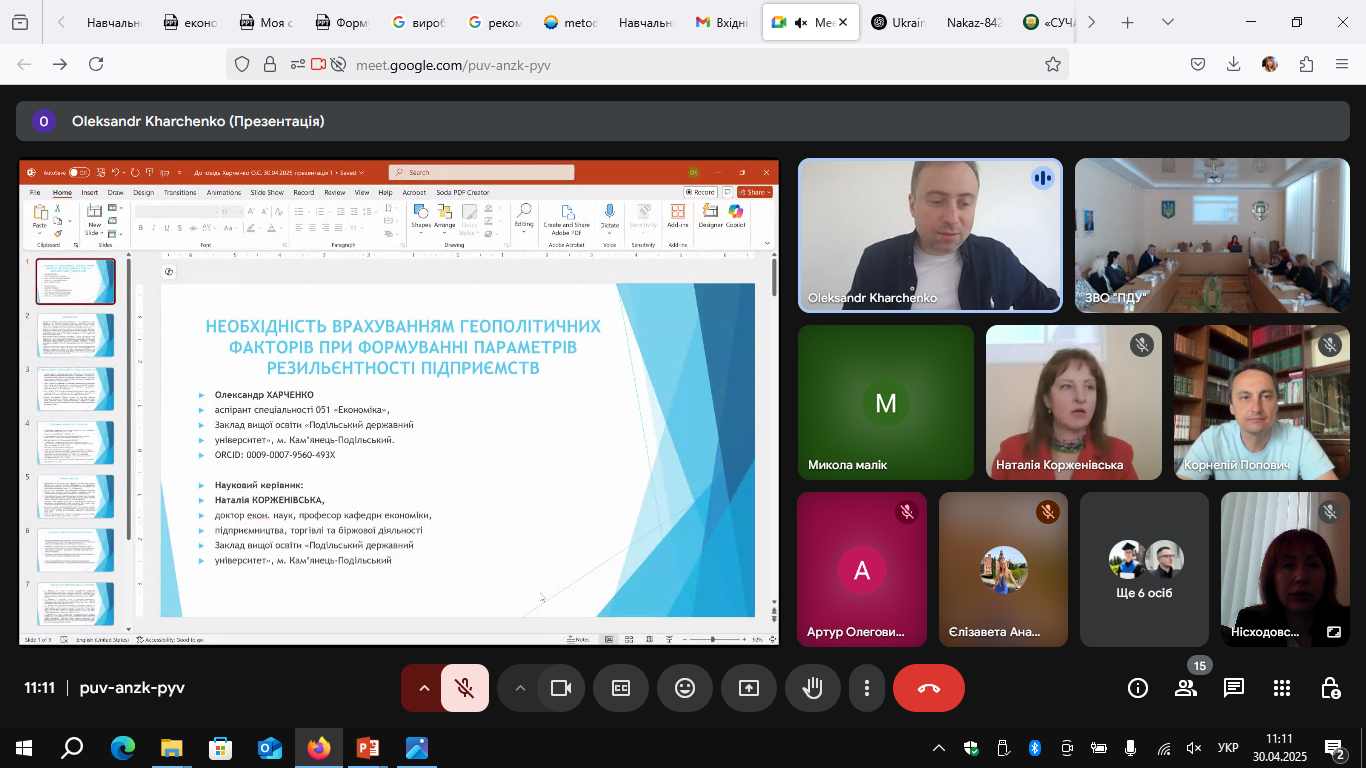Screen dimensions: 1366x768
Task: Click the Present screen button
Action: point(749,688)
